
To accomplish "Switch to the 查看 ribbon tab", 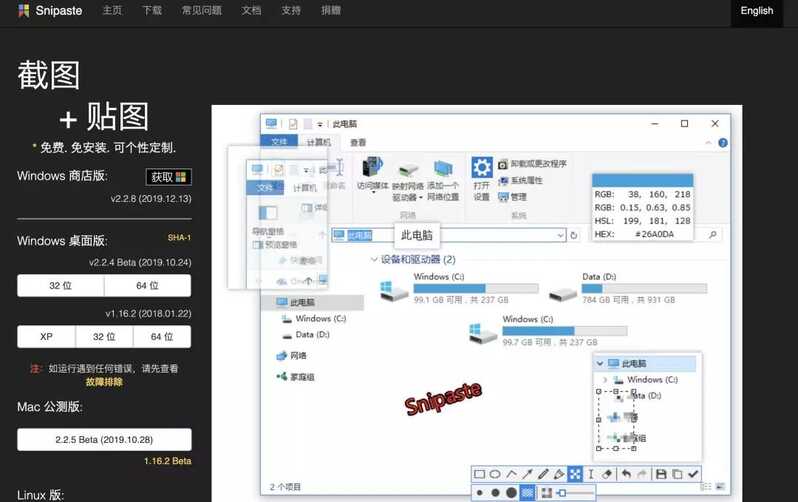I will coord(358,143).
